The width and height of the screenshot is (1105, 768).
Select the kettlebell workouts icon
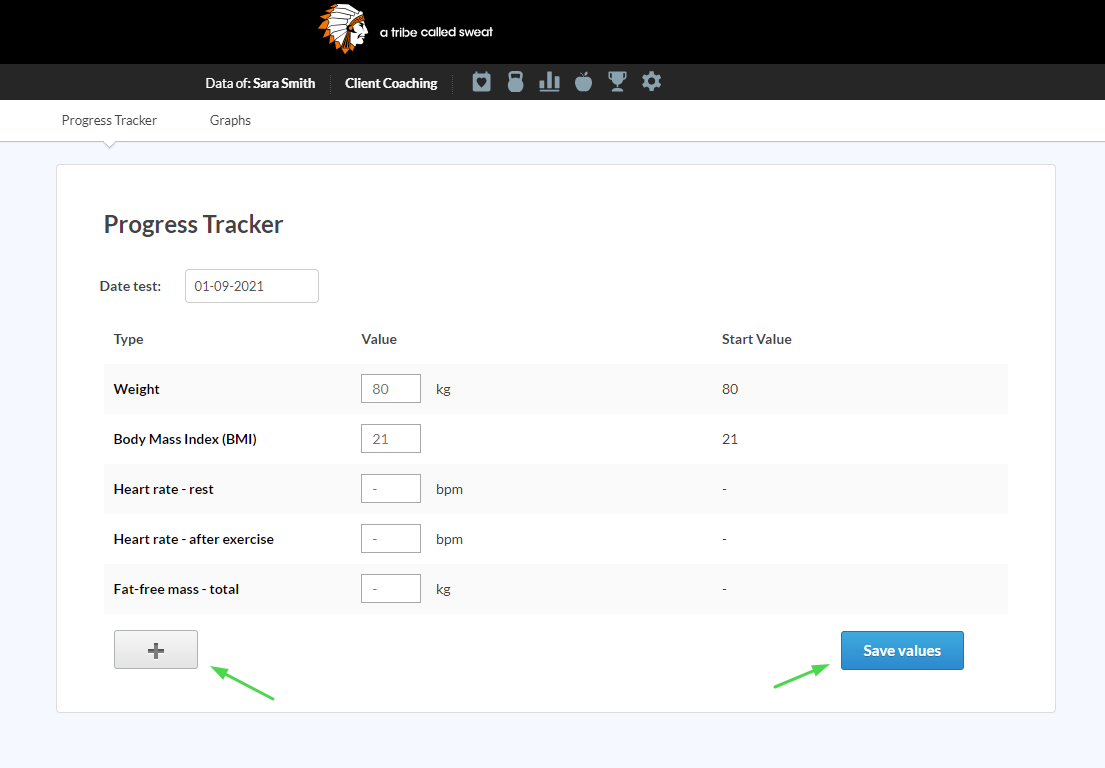(x=515, y=82)
